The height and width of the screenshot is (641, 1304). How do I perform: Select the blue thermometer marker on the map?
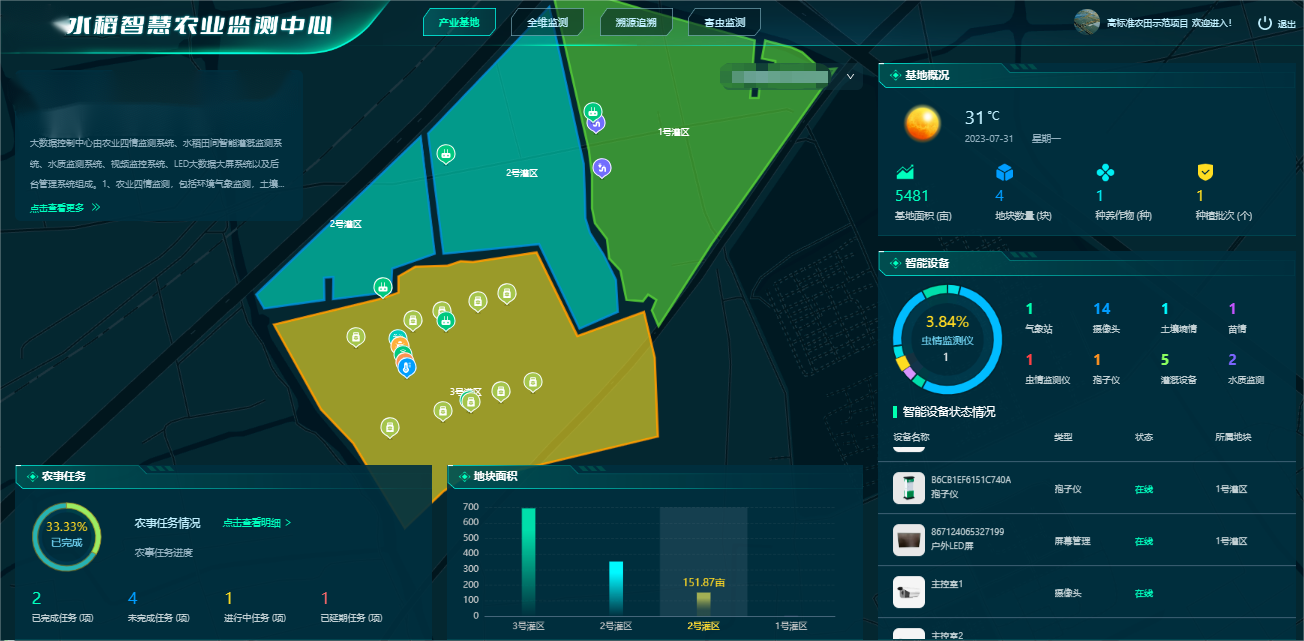pyautogui.click(x=406, y=367)
